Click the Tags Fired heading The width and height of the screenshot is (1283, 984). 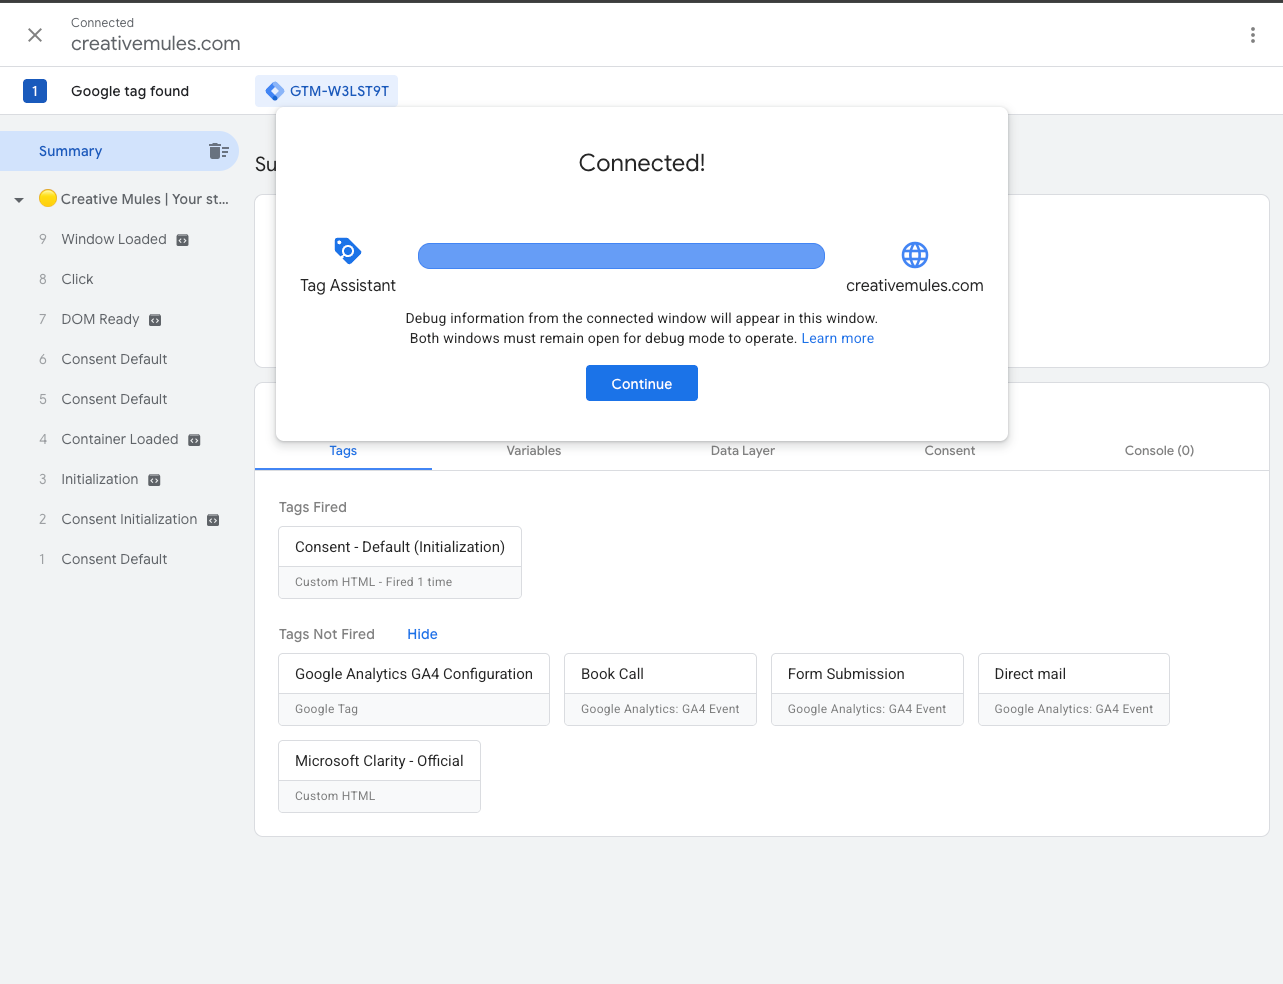(313, 507)
